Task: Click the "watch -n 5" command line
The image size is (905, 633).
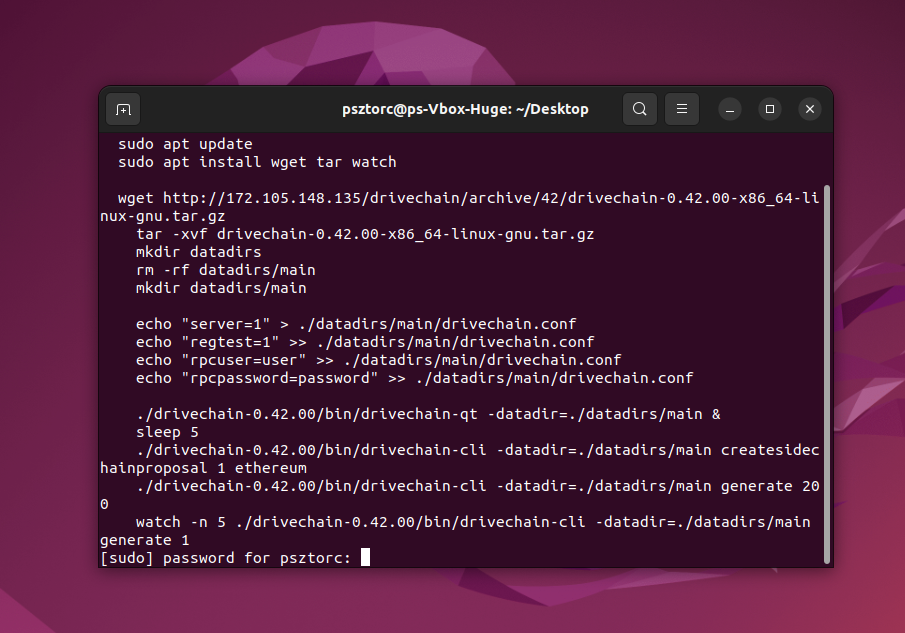Action: (472, 522)
